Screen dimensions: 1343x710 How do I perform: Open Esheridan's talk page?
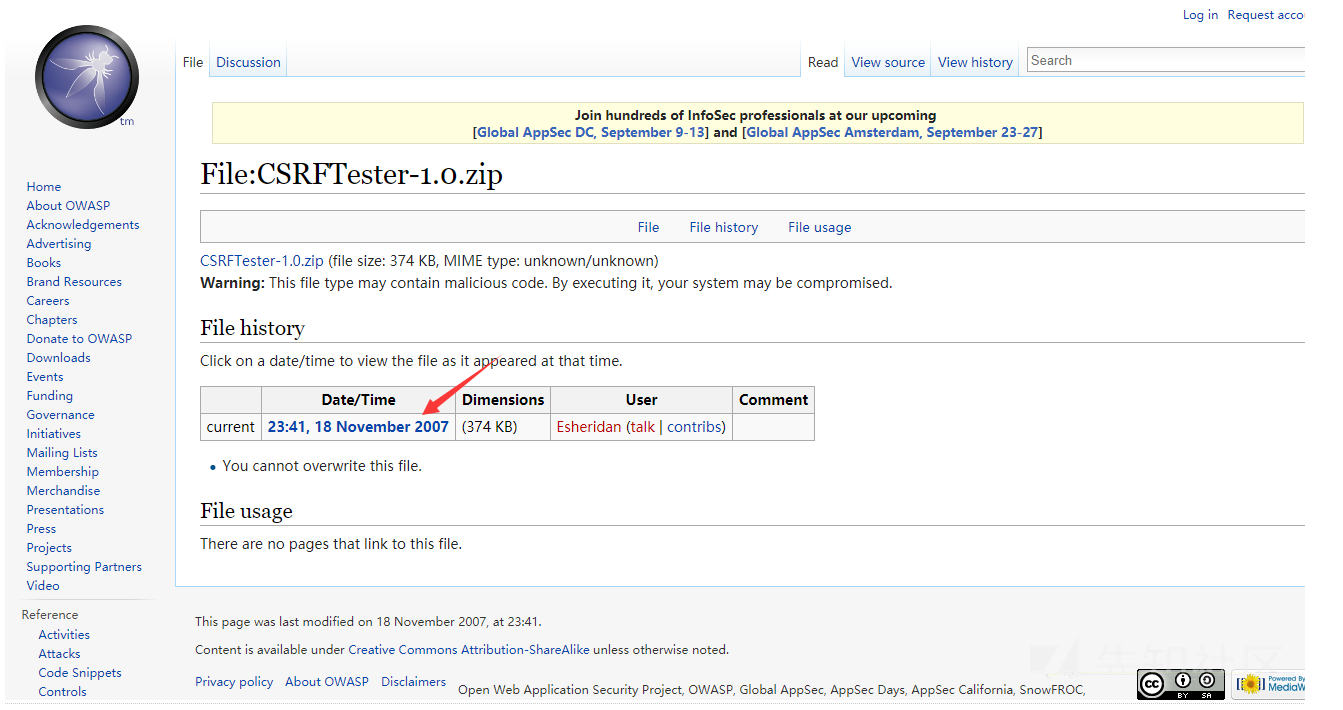click(643, 426)
